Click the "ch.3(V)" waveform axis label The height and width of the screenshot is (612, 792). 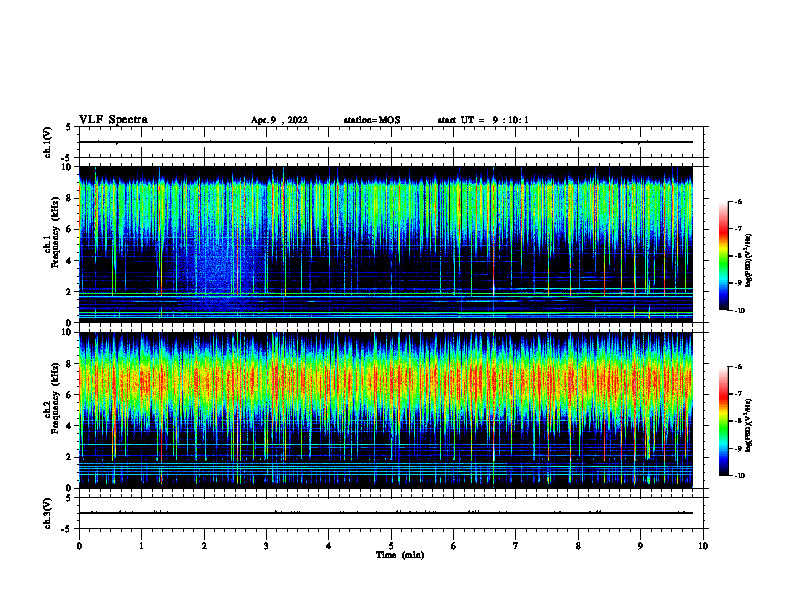click(x=47, y=513)
